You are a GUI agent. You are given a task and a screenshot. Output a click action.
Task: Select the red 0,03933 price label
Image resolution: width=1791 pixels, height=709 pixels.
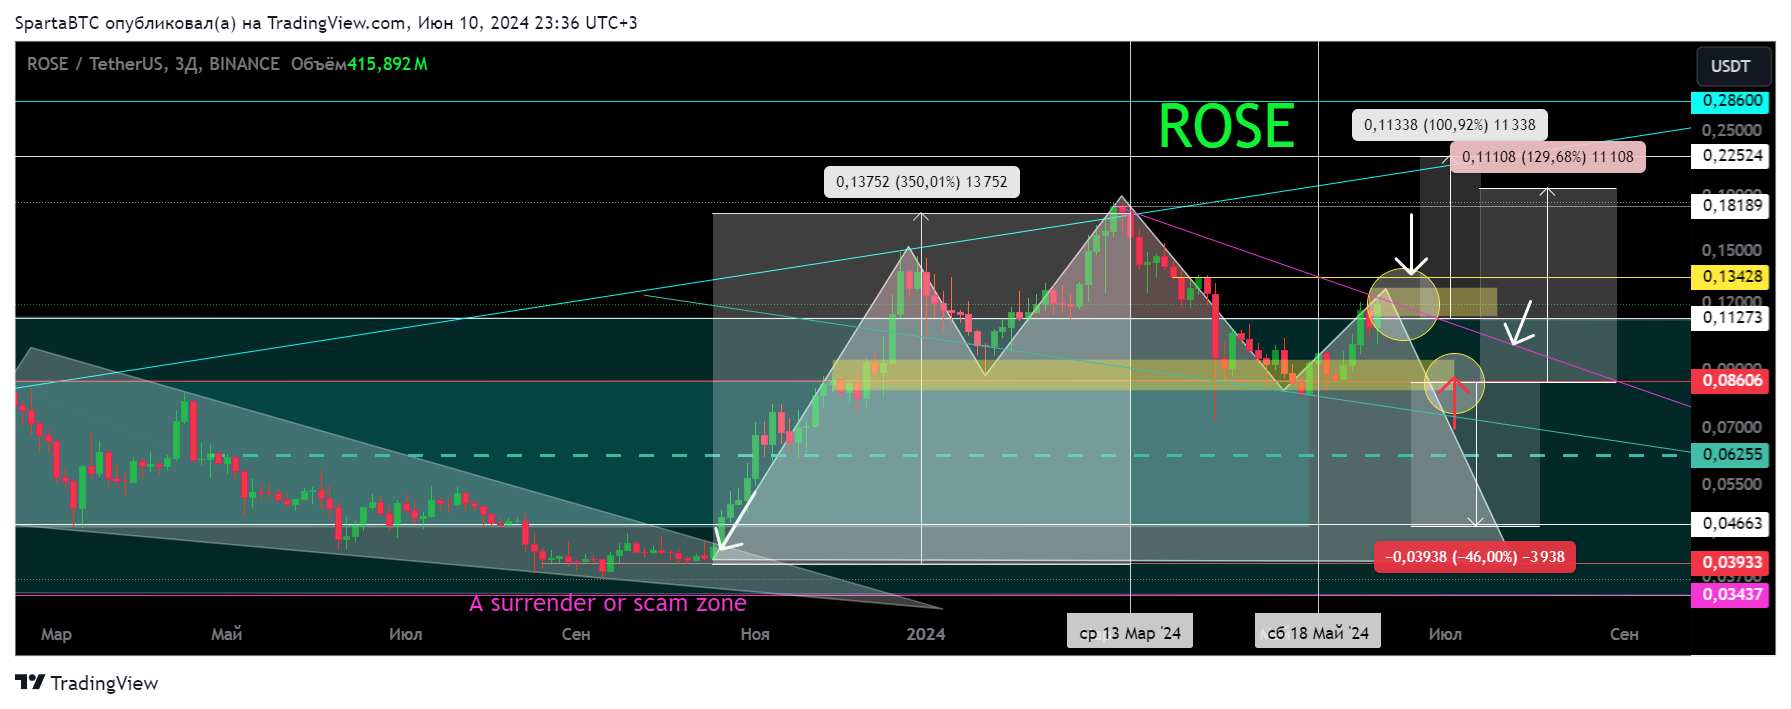(1730, 563)
